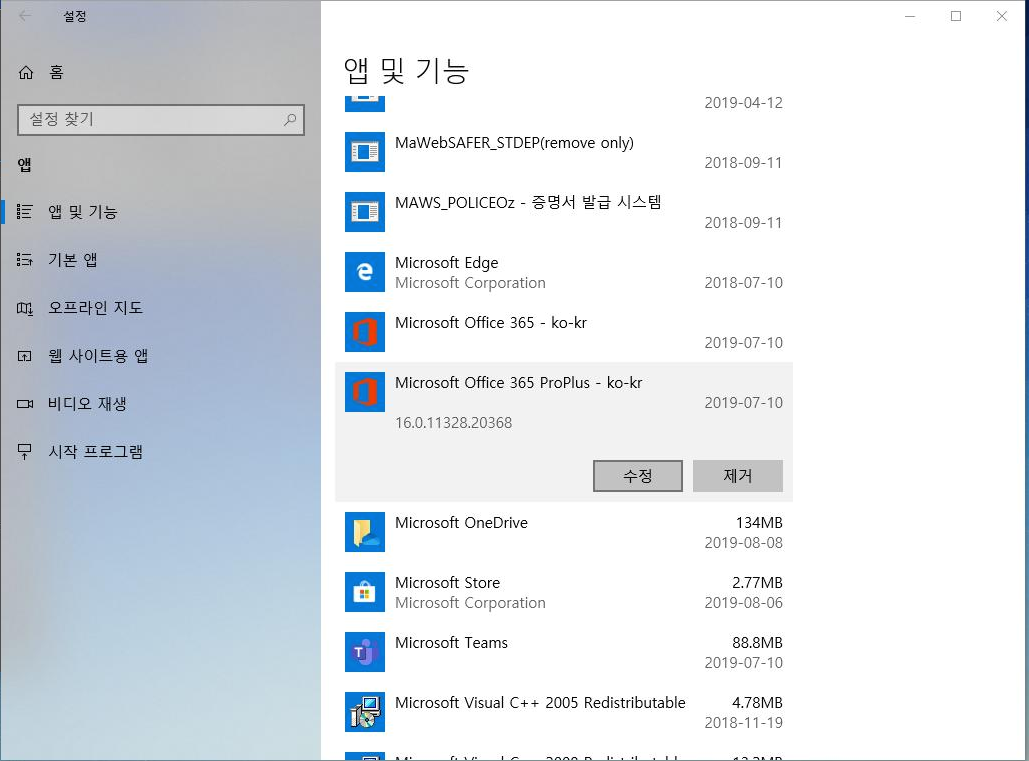Click the MAWS_POLICEOz app icon
The width and height of the screenshot is (1029, 761).
[x=365, y=211]
